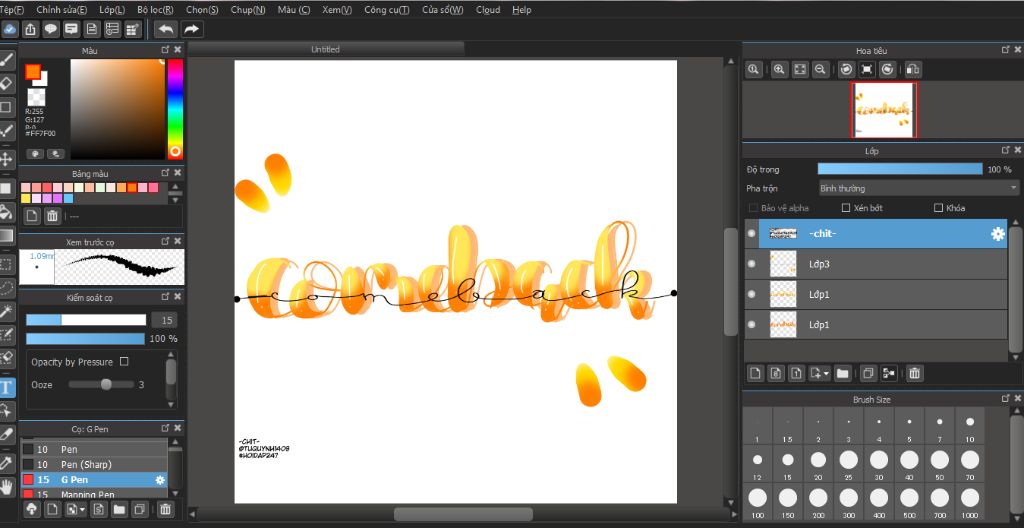Flip canvas view in navigator
This screenshot has width=1024, height=528.
(x=913, y=69)
